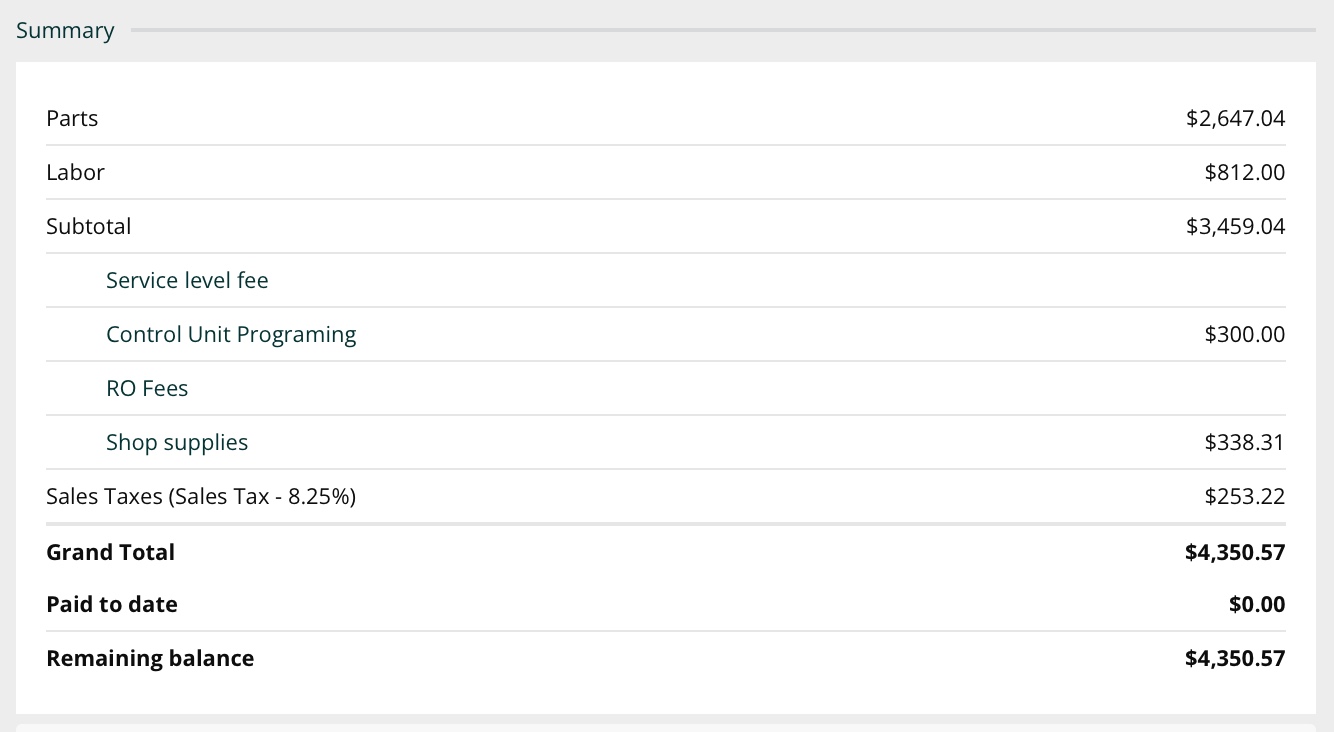This screenshot has height=732, width=1334.
Task: Click the Summary section heading
Action: click(x=65, y=31)
